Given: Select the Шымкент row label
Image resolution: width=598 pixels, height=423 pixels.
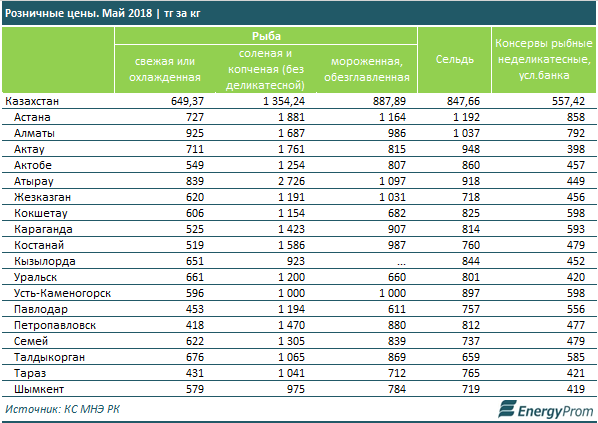Looking at the screenshot, I should click(39, 389).
